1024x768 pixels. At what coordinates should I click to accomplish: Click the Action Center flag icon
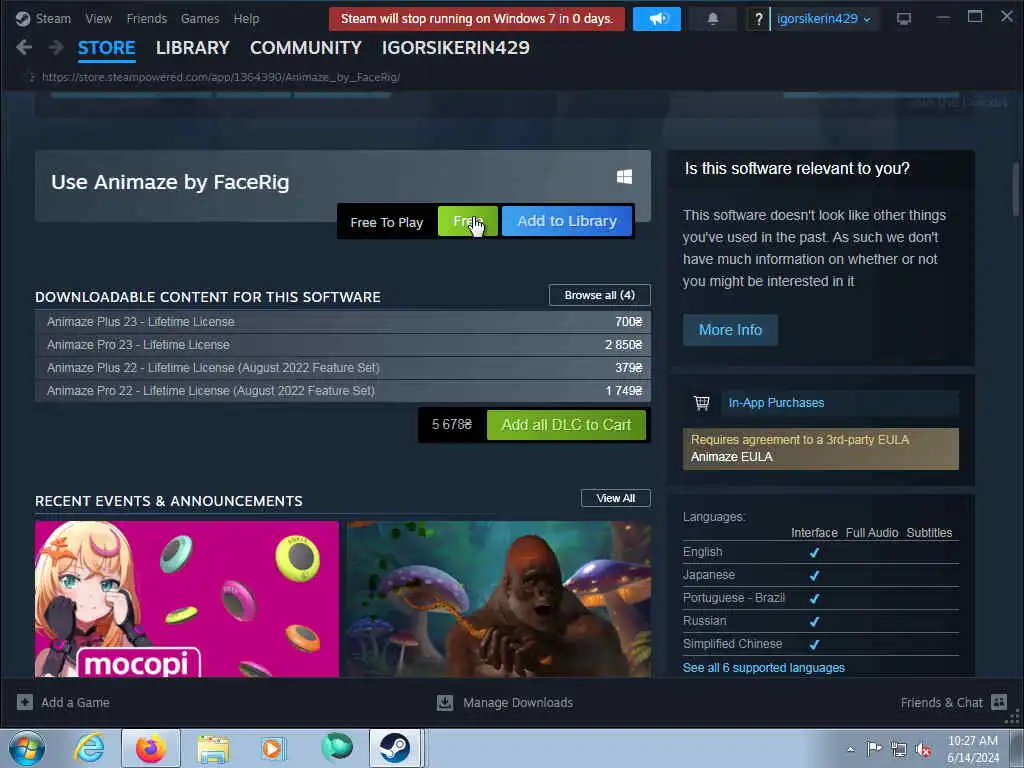pos(874,748)
